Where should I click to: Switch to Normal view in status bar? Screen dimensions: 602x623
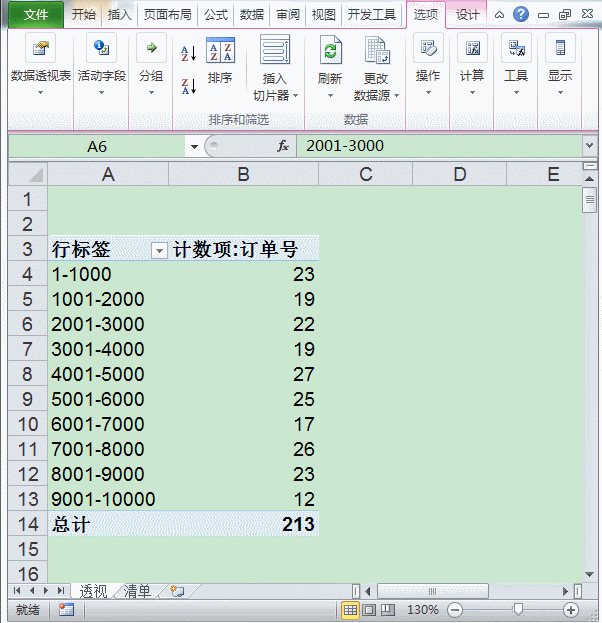pyautogui.click(x=351, y=609)
